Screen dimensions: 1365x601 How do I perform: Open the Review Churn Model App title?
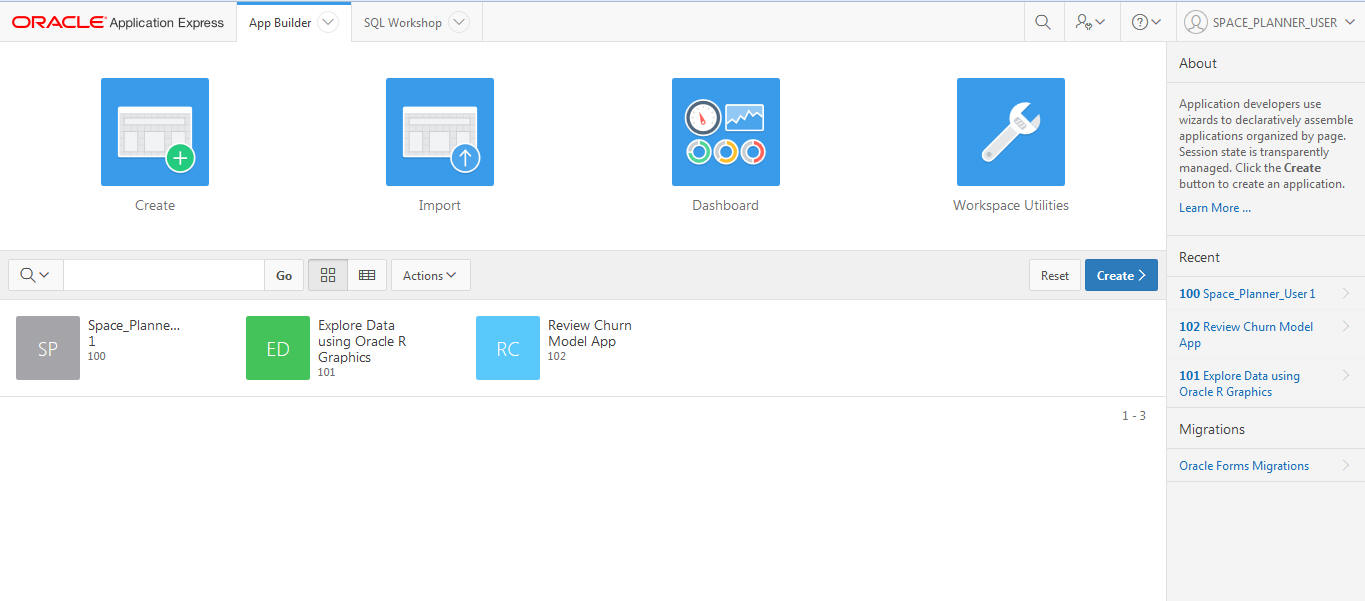tap(590, 333)
